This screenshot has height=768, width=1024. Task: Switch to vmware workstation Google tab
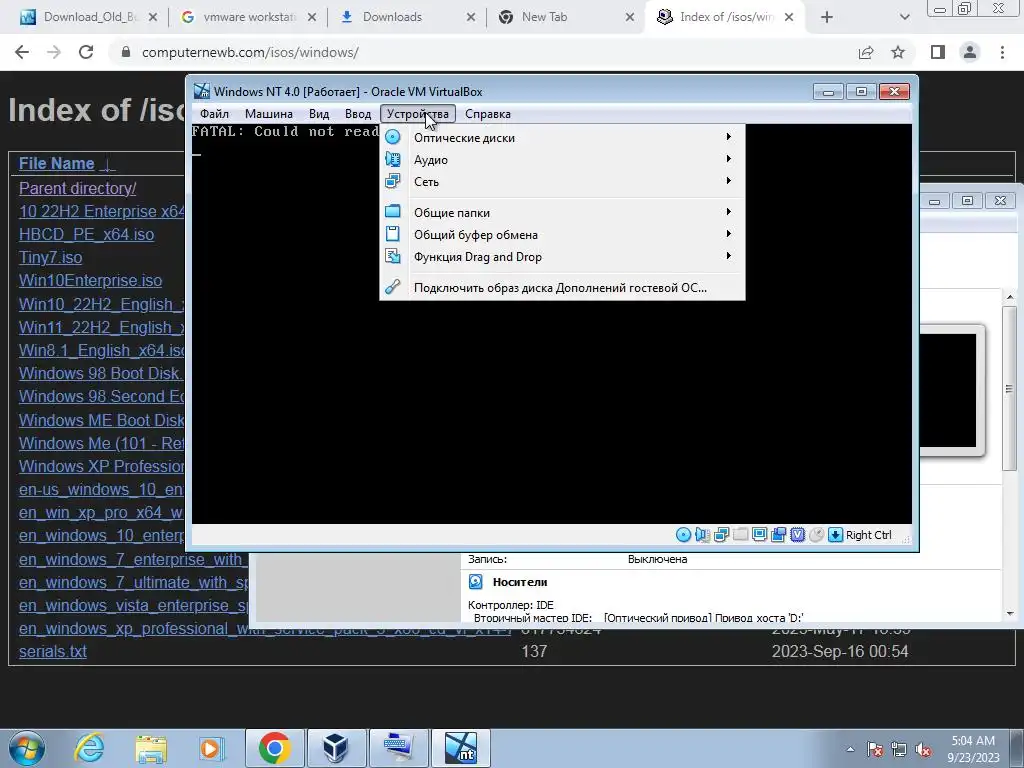coord(249,17)
